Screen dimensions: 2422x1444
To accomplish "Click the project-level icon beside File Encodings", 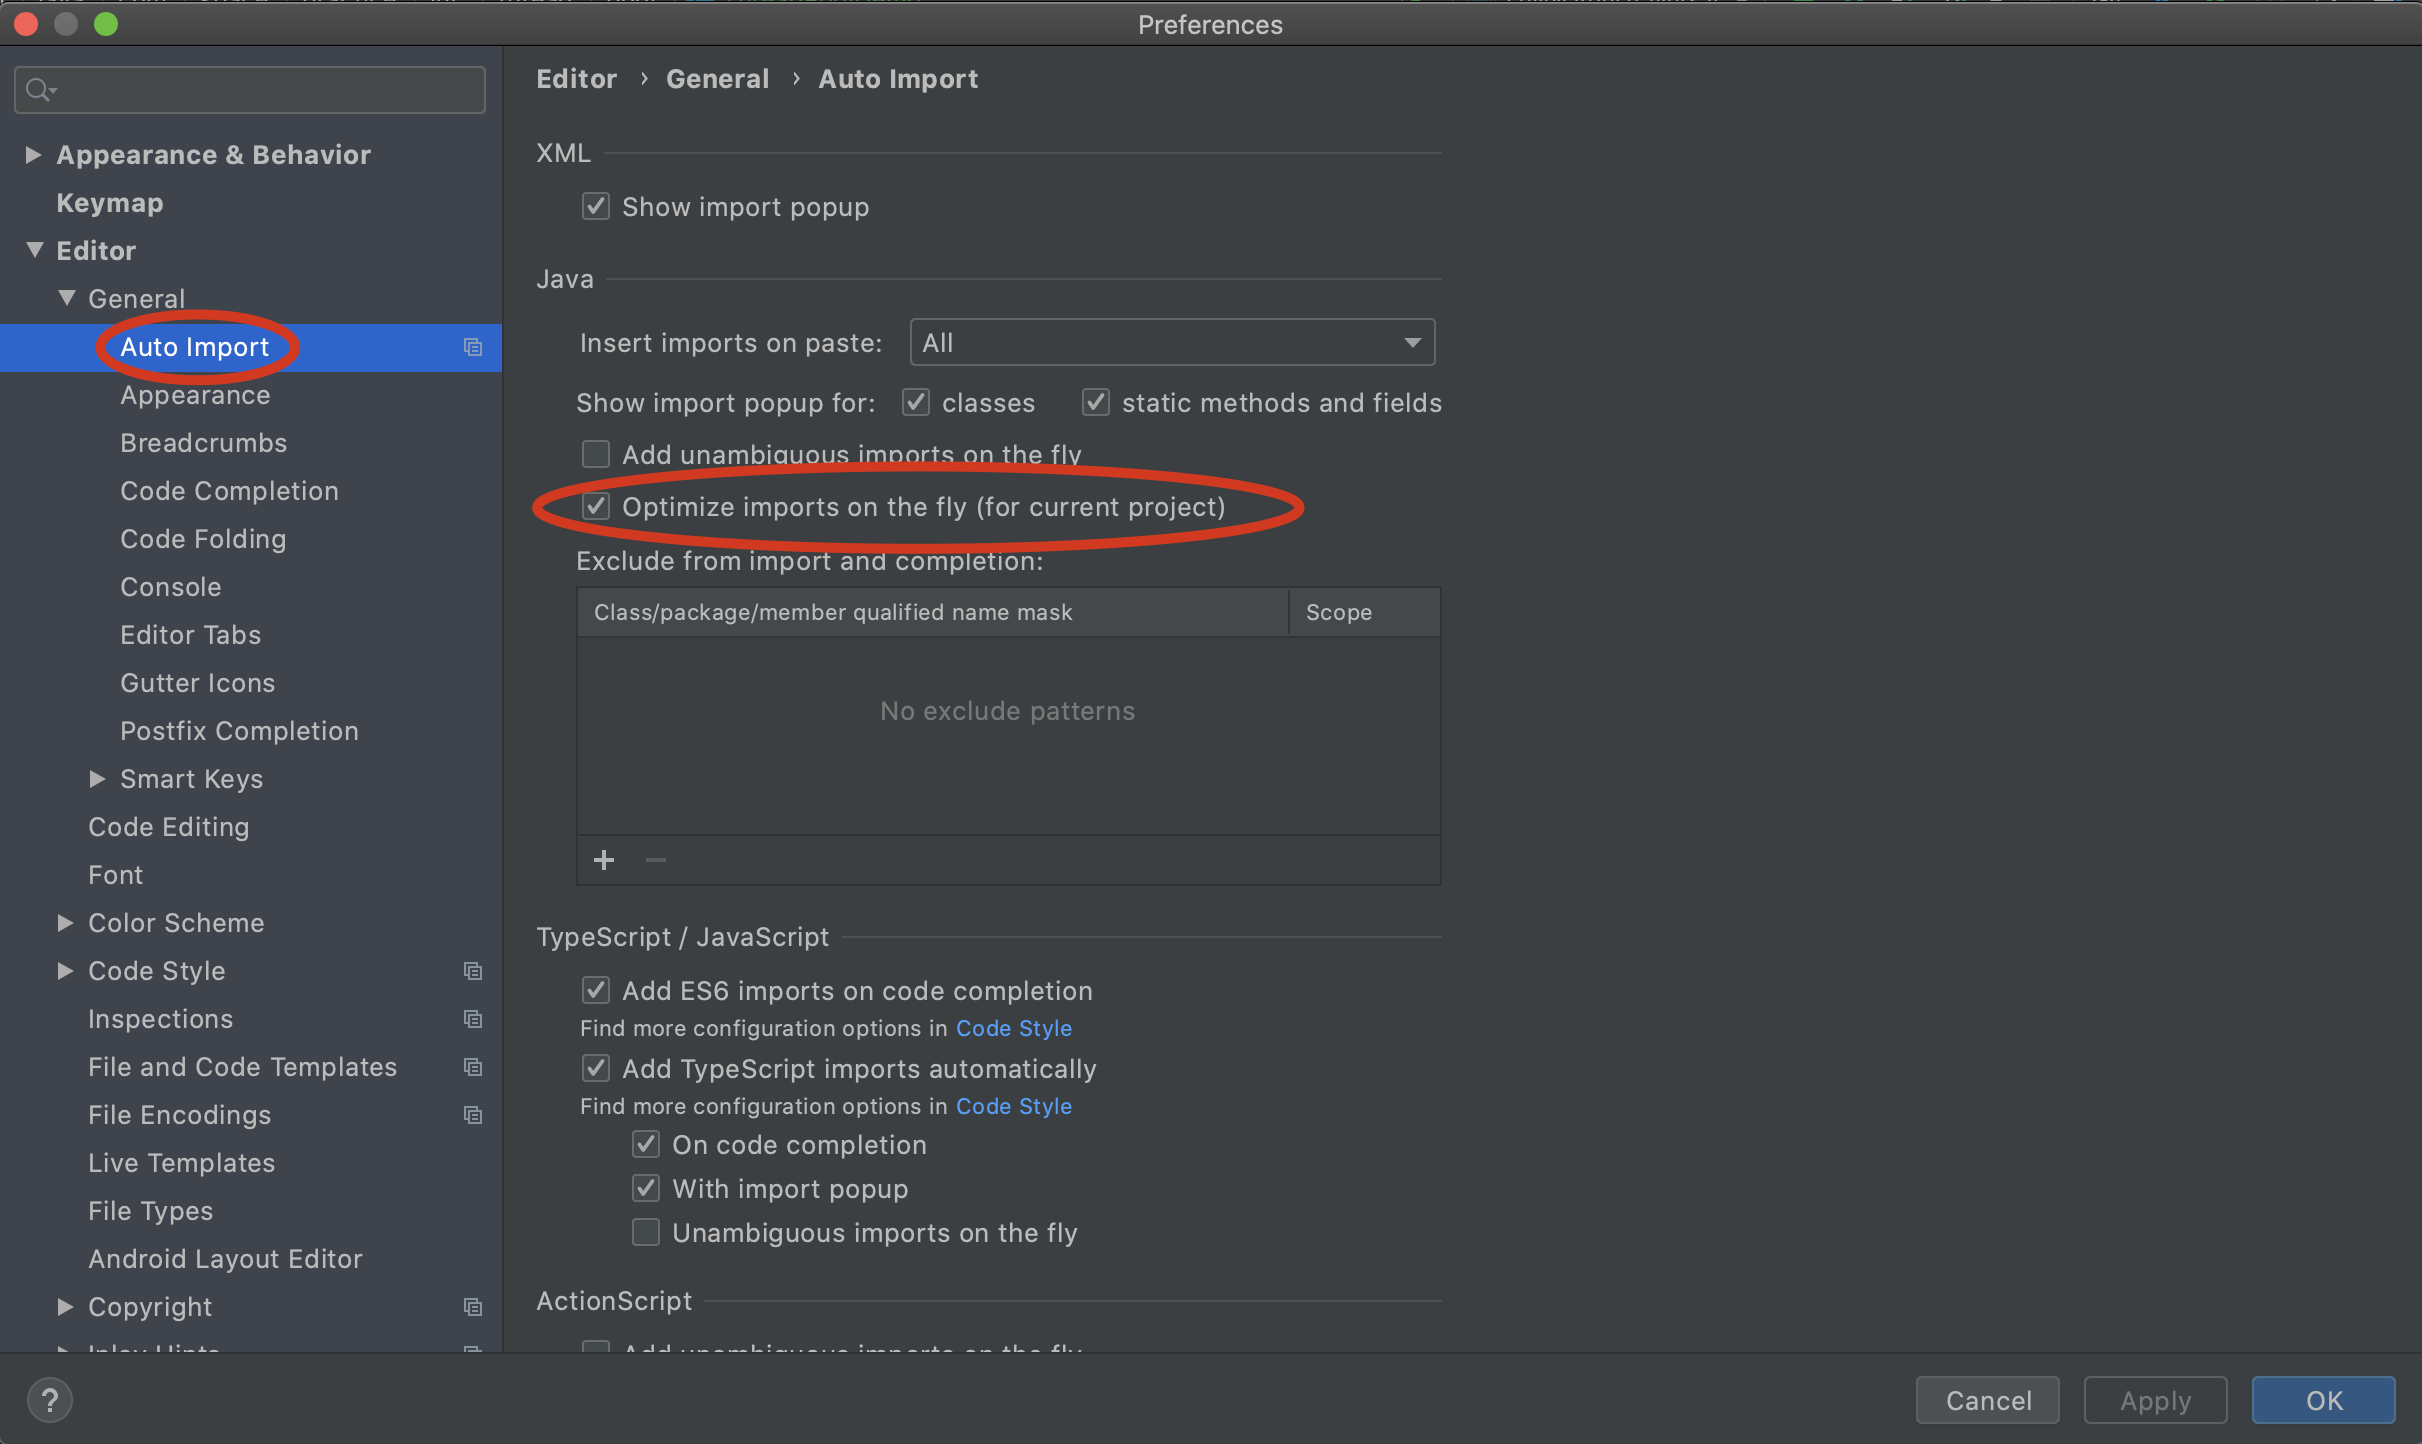I will pos(473,1115).
